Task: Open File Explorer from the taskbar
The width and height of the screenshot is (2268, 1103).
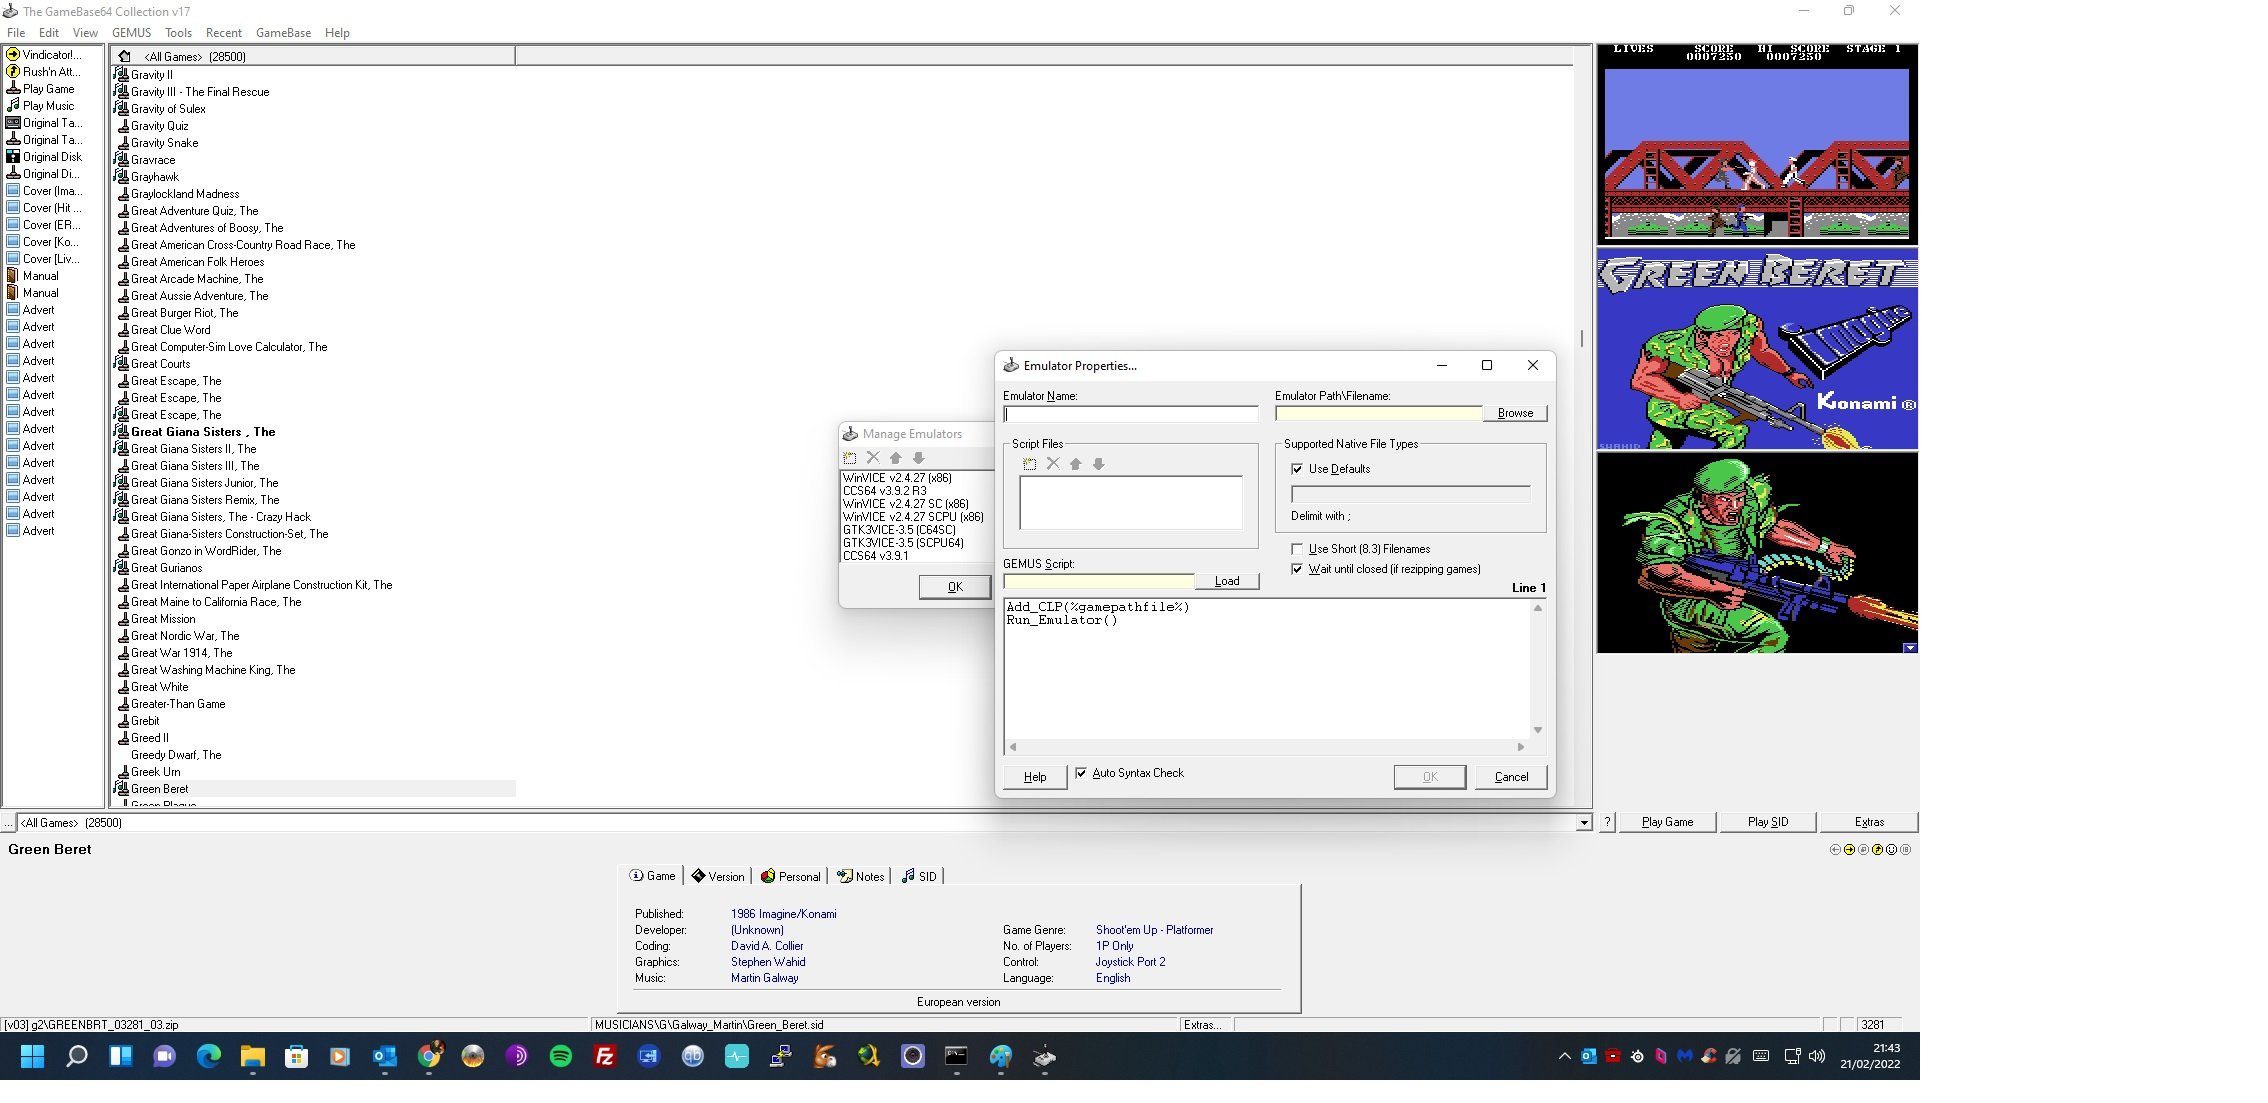Action: [252, 1057]
